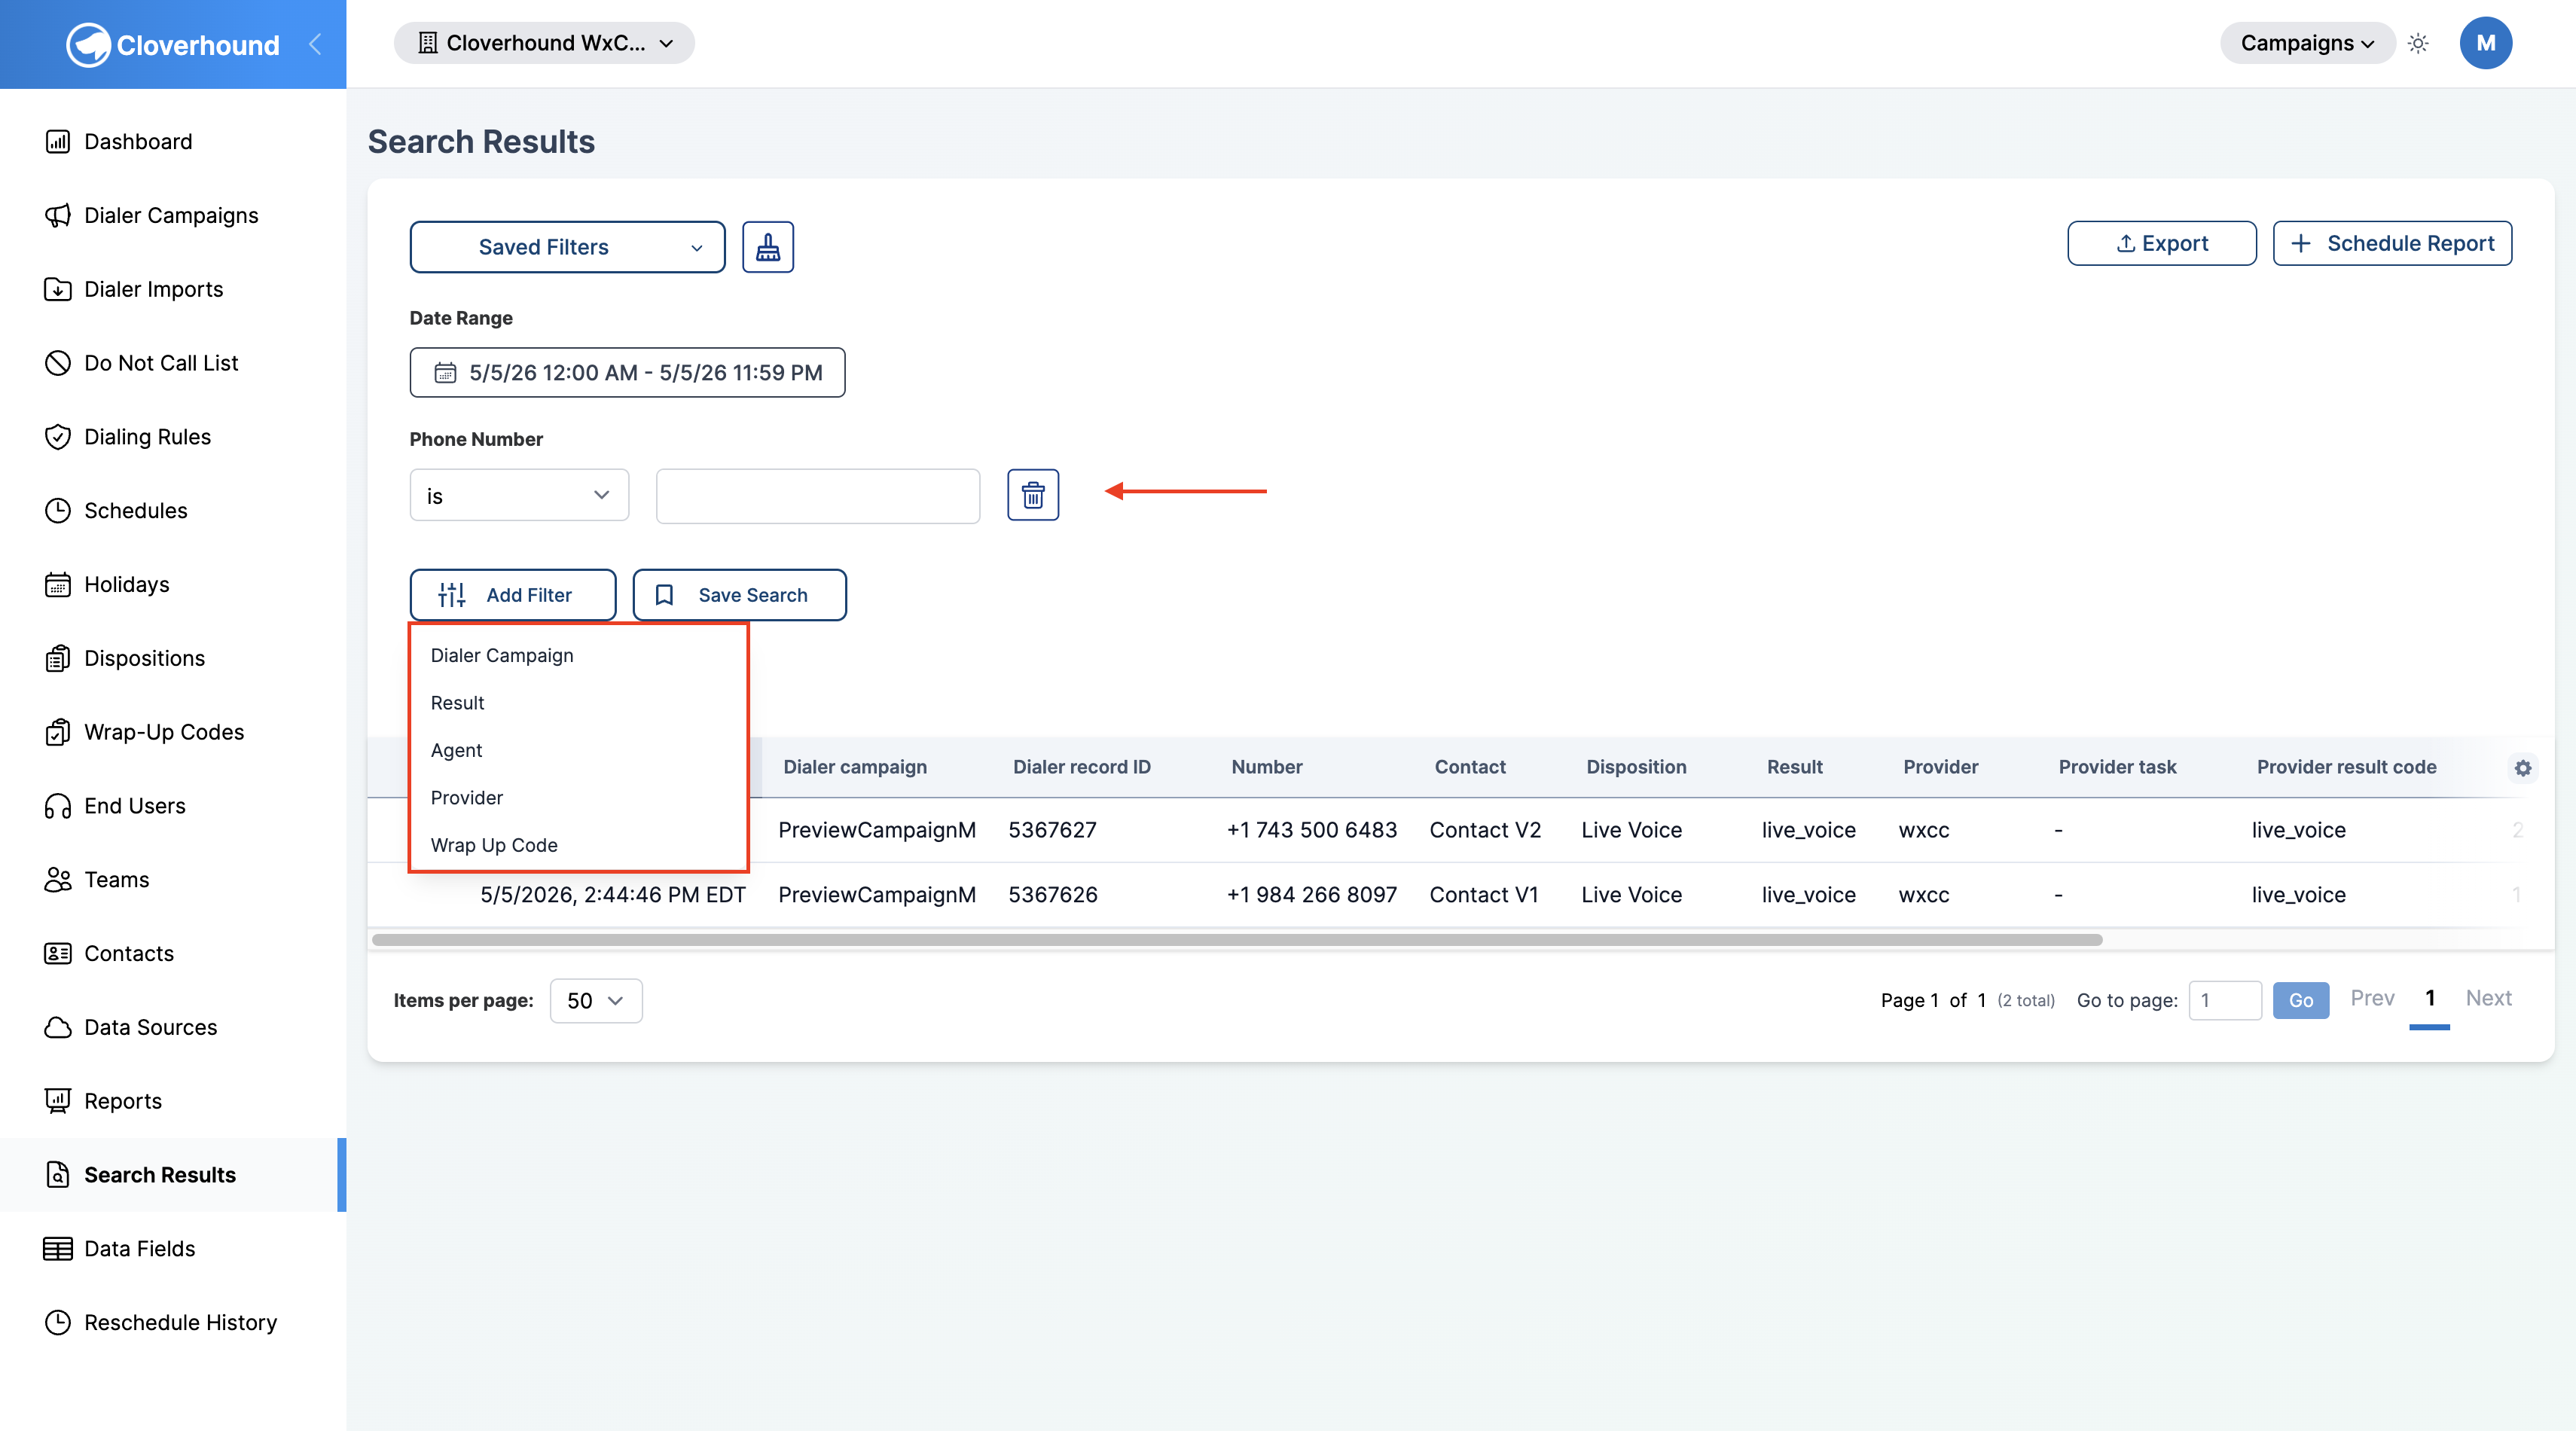Click timestamp 5/5/2026, 2:44:46 PM EDT

click(613, 895)
